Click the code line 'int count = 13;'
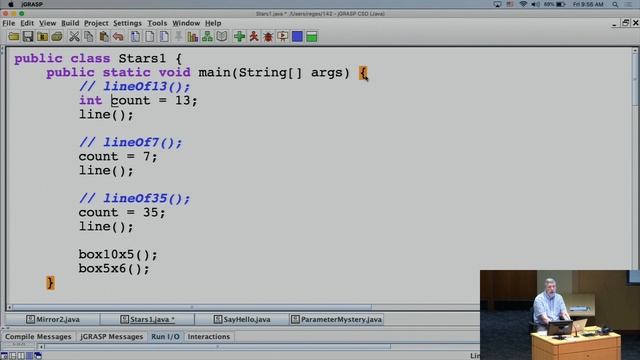Screen dimensions: 640x360 [x=138, y=100]
